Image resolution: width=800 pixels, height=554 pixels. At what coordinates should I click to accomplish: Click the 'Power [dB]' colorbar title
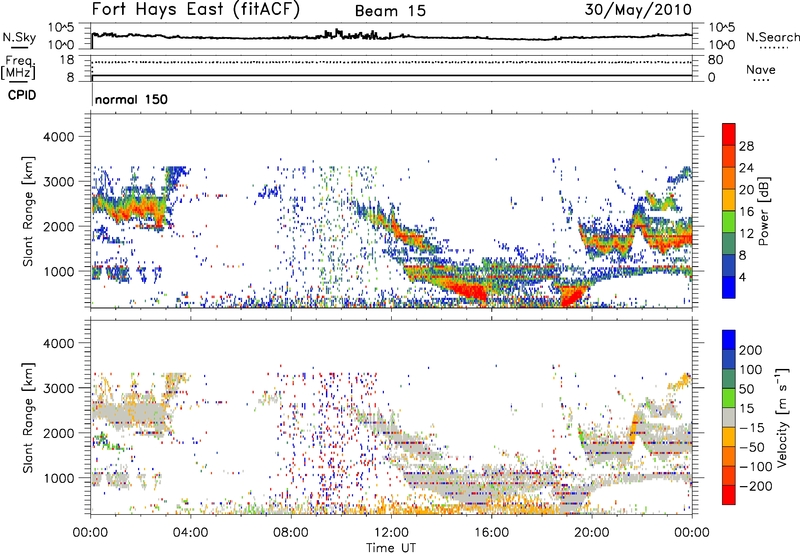[x=763, y=211]
